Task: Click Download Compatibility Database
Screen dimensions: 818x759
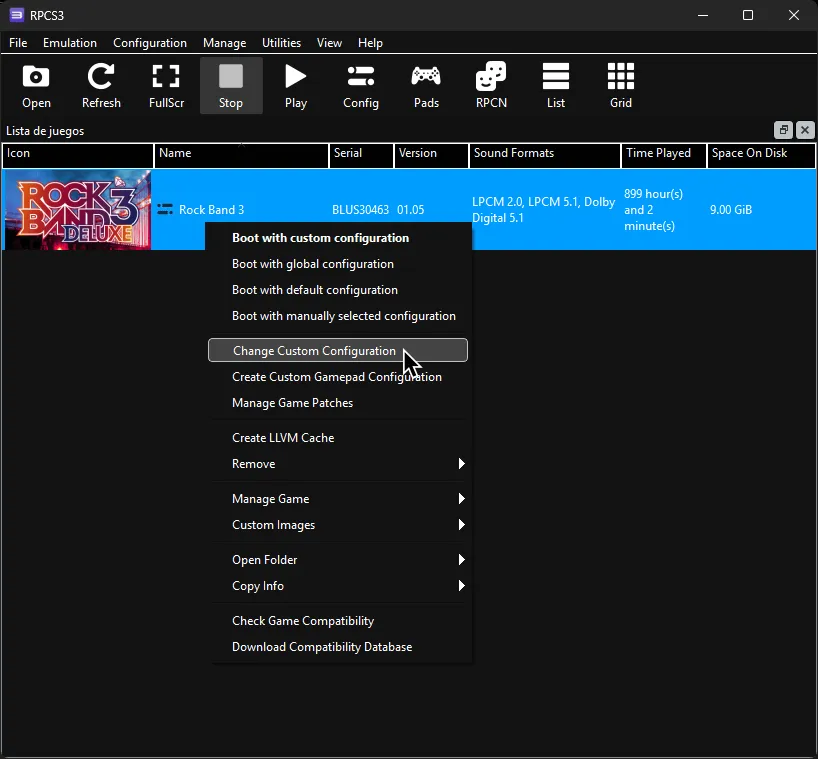Action: click(x=321, y=647)
